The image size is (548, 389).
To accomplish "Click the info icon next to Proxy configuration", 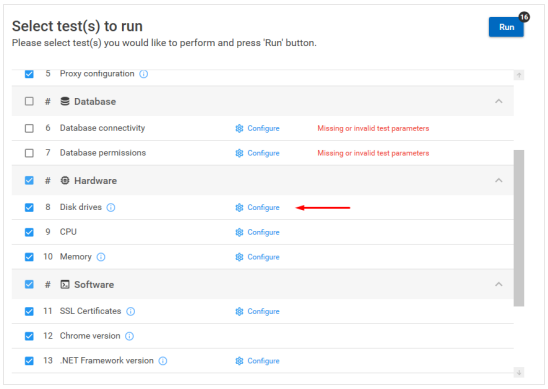I will pos(144,74).
